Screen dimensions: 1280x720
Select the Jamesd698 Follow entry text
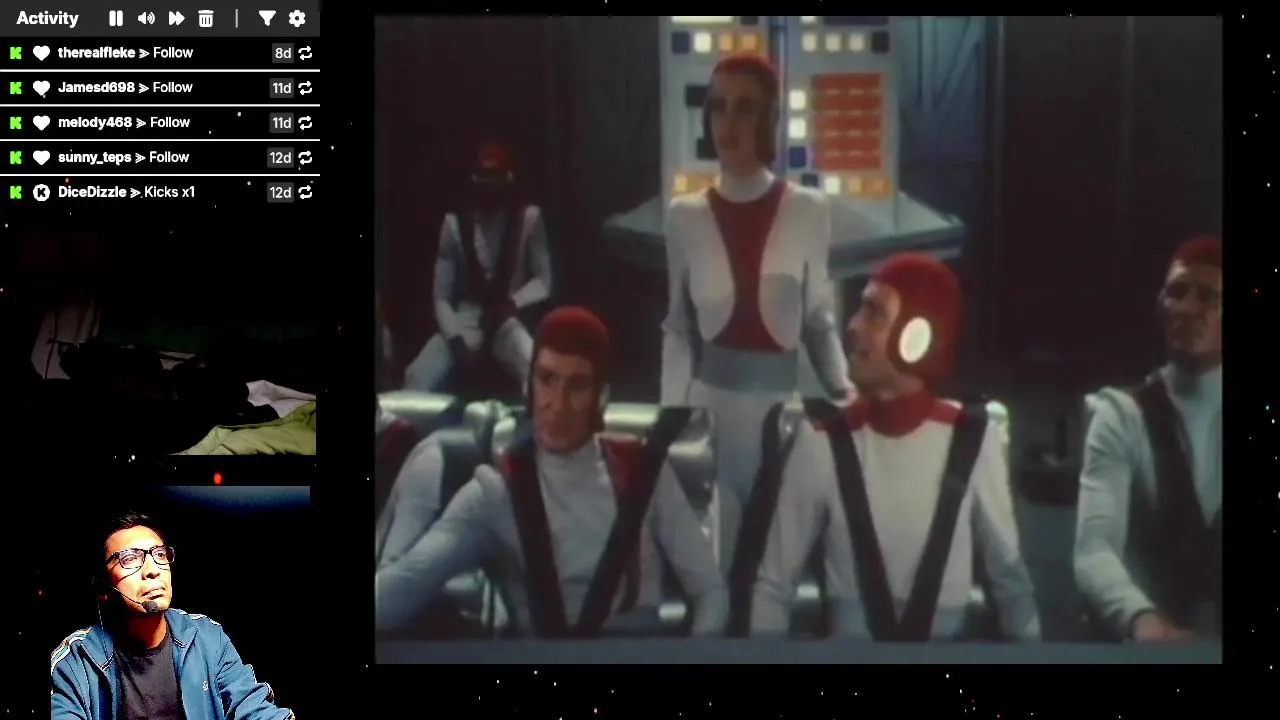pyautogui.click(x=125, y=88)
